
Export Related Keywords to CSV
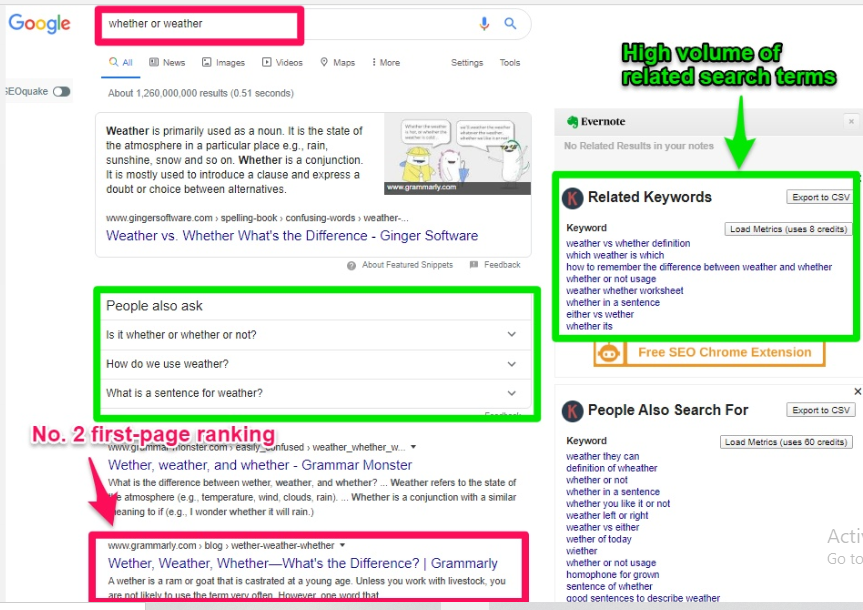click(x=821, y=197)
